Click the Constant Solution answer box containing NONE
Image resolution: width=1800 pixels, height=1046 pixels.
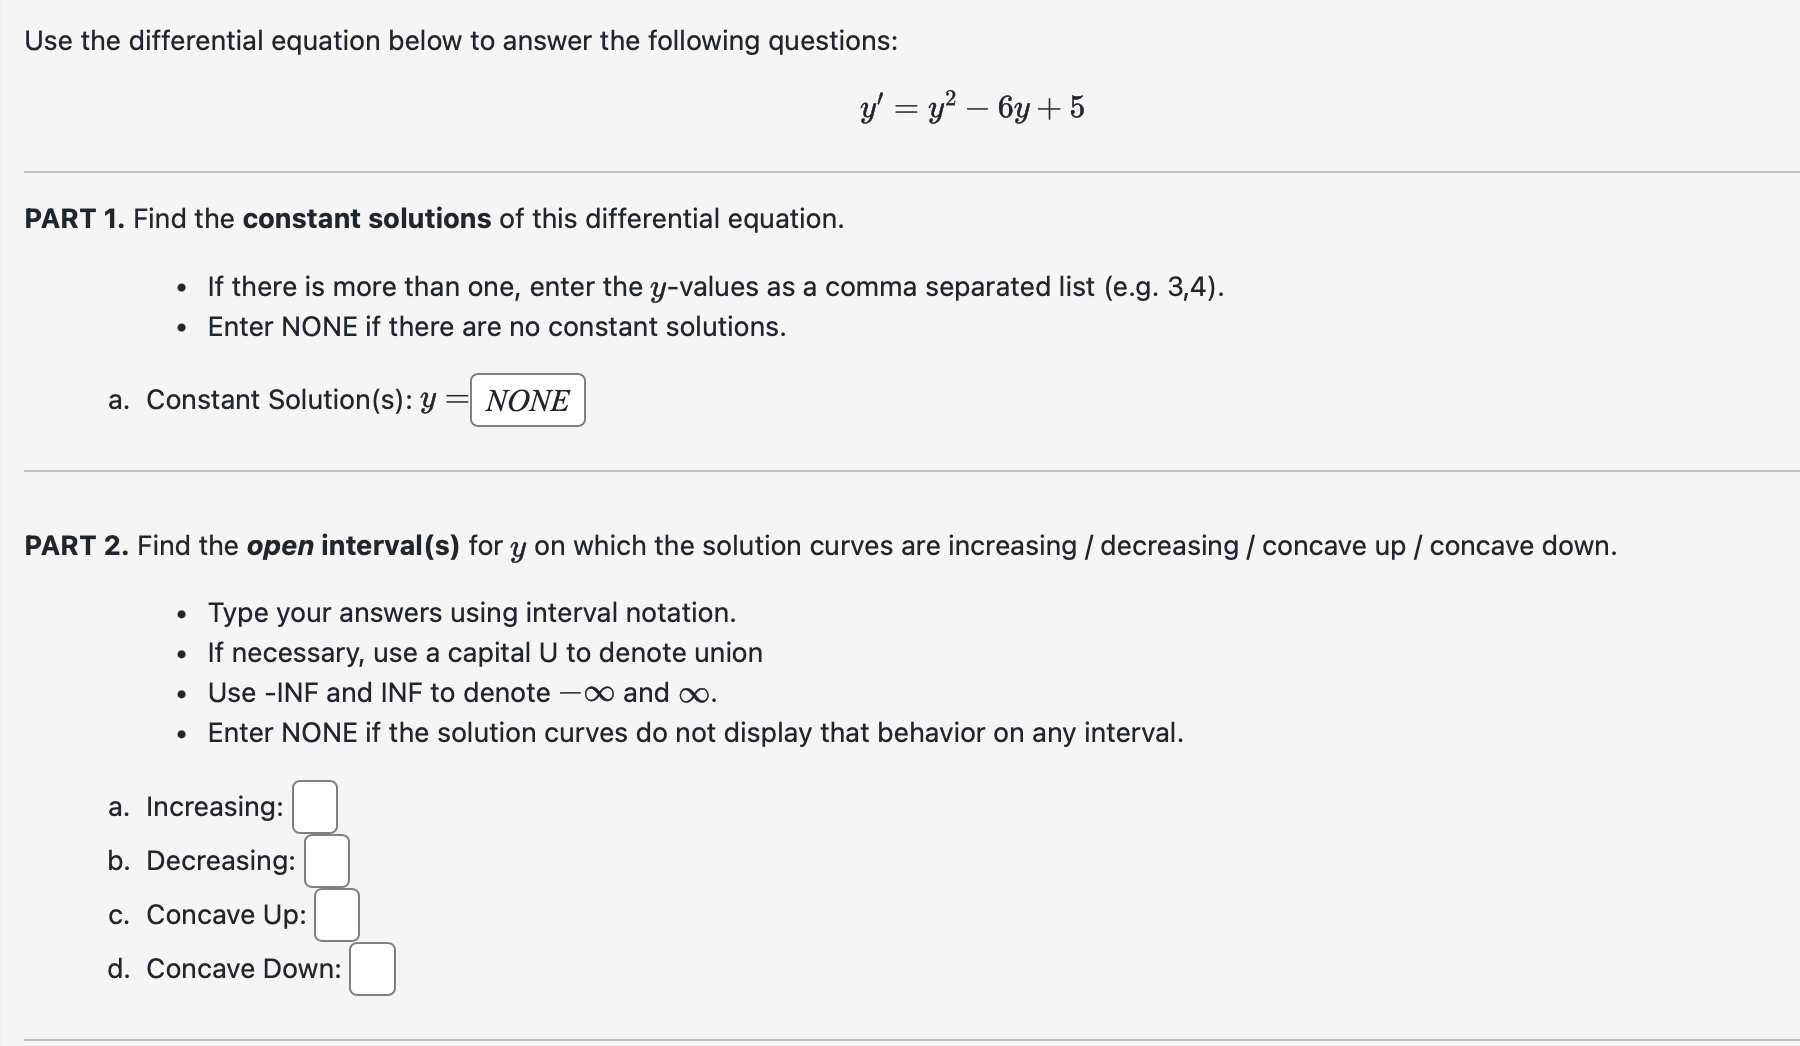[x=527, y=400]
